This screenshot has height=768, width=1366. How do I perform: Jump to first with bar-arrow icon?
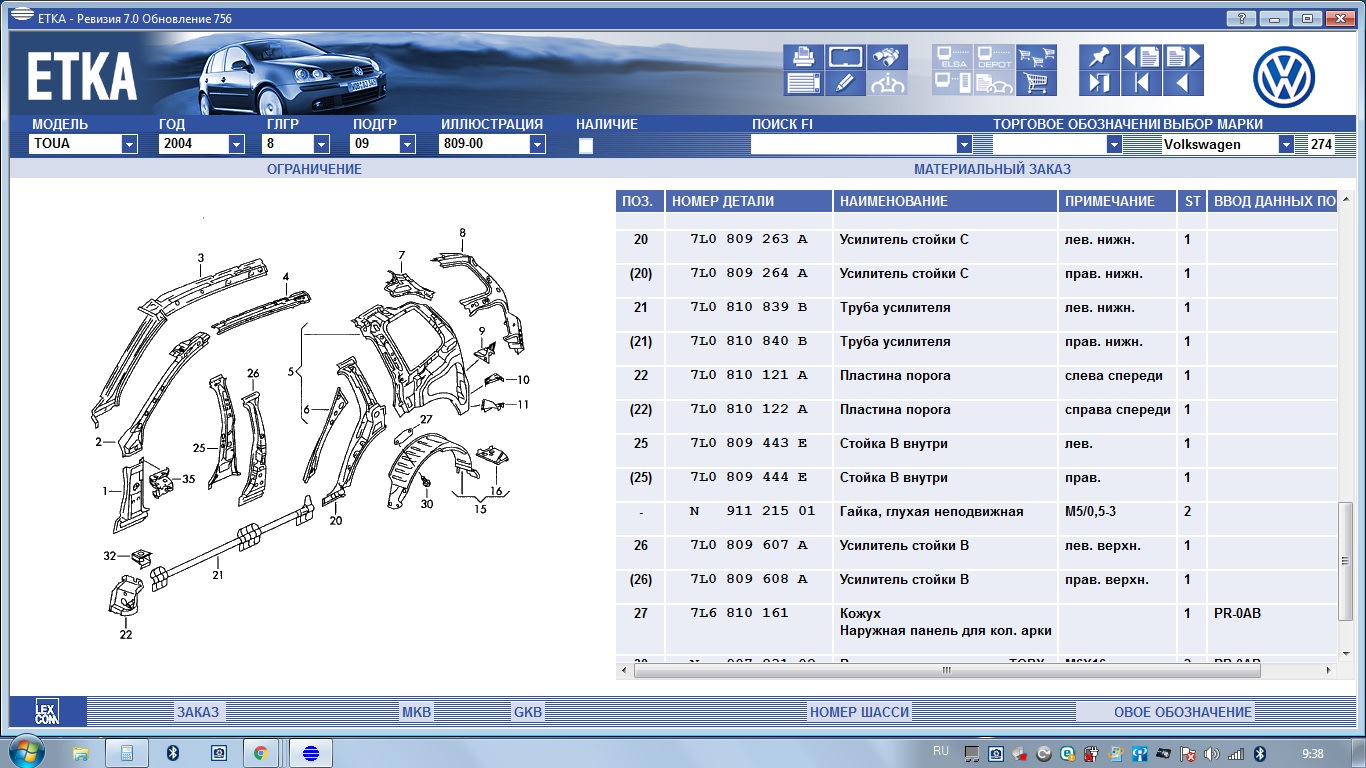pyautogui.click(x=1141, y=84)
